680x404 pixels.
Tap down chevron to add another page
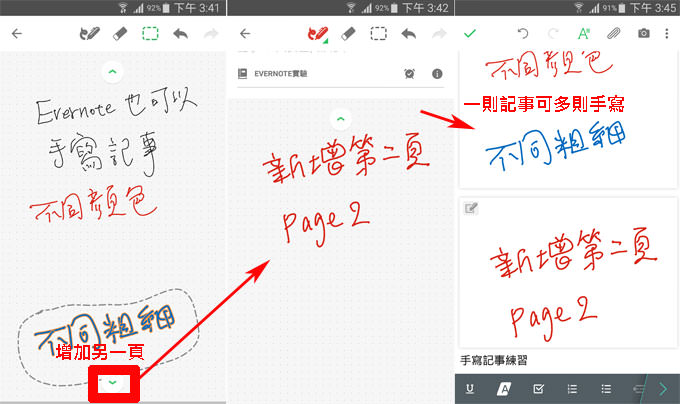point(113,383)
